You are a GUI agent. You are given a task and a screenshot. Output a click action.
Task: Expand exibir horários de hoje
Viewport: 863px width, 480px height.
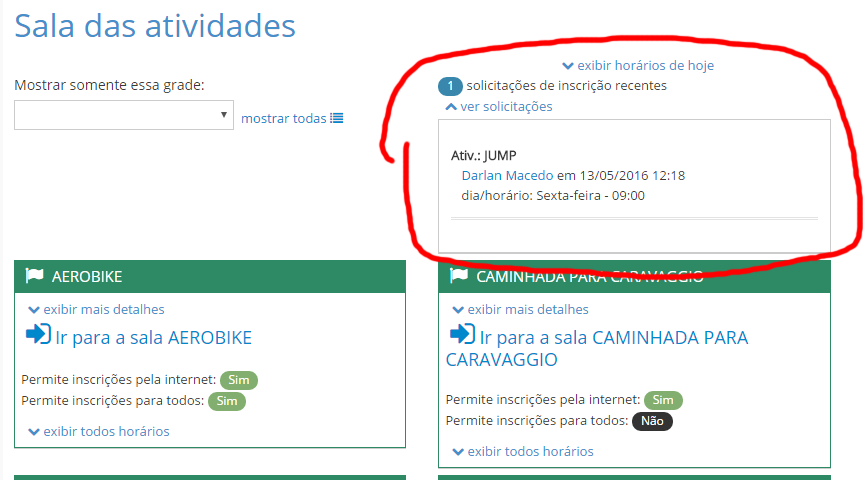point(637,65)
